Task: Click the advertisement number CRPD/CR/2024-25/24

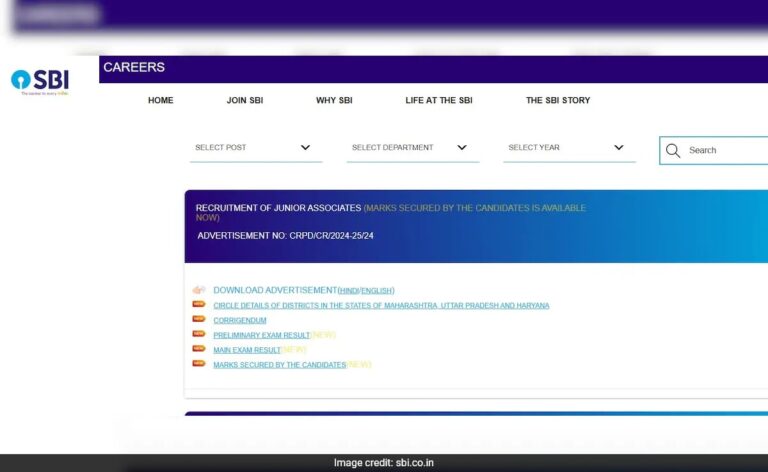Action: (x=331, y=236)
